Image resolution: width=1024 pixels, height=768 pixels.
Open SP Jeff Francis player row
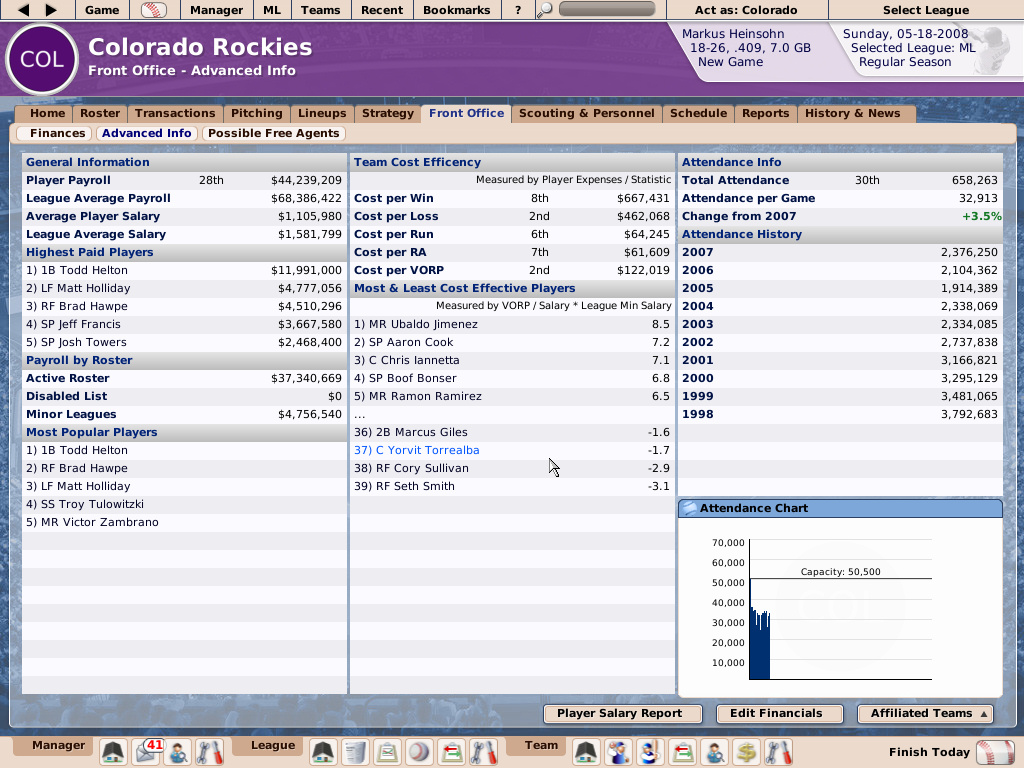(184, 325)
